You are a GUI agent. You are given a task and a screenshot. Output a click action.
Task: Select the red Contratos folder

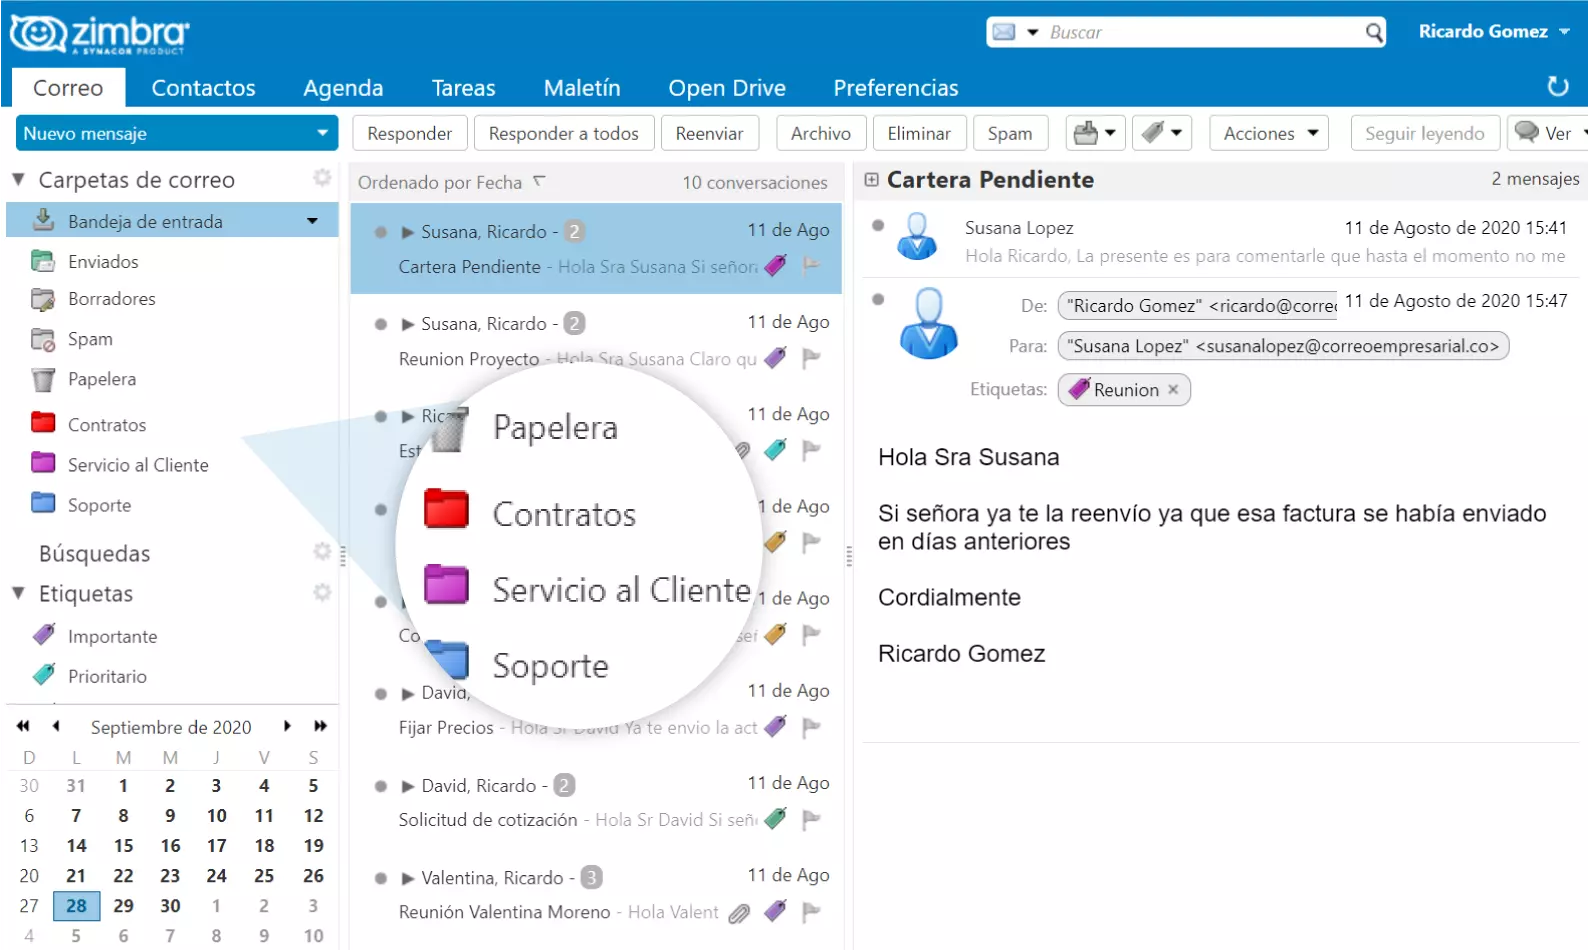106,425
